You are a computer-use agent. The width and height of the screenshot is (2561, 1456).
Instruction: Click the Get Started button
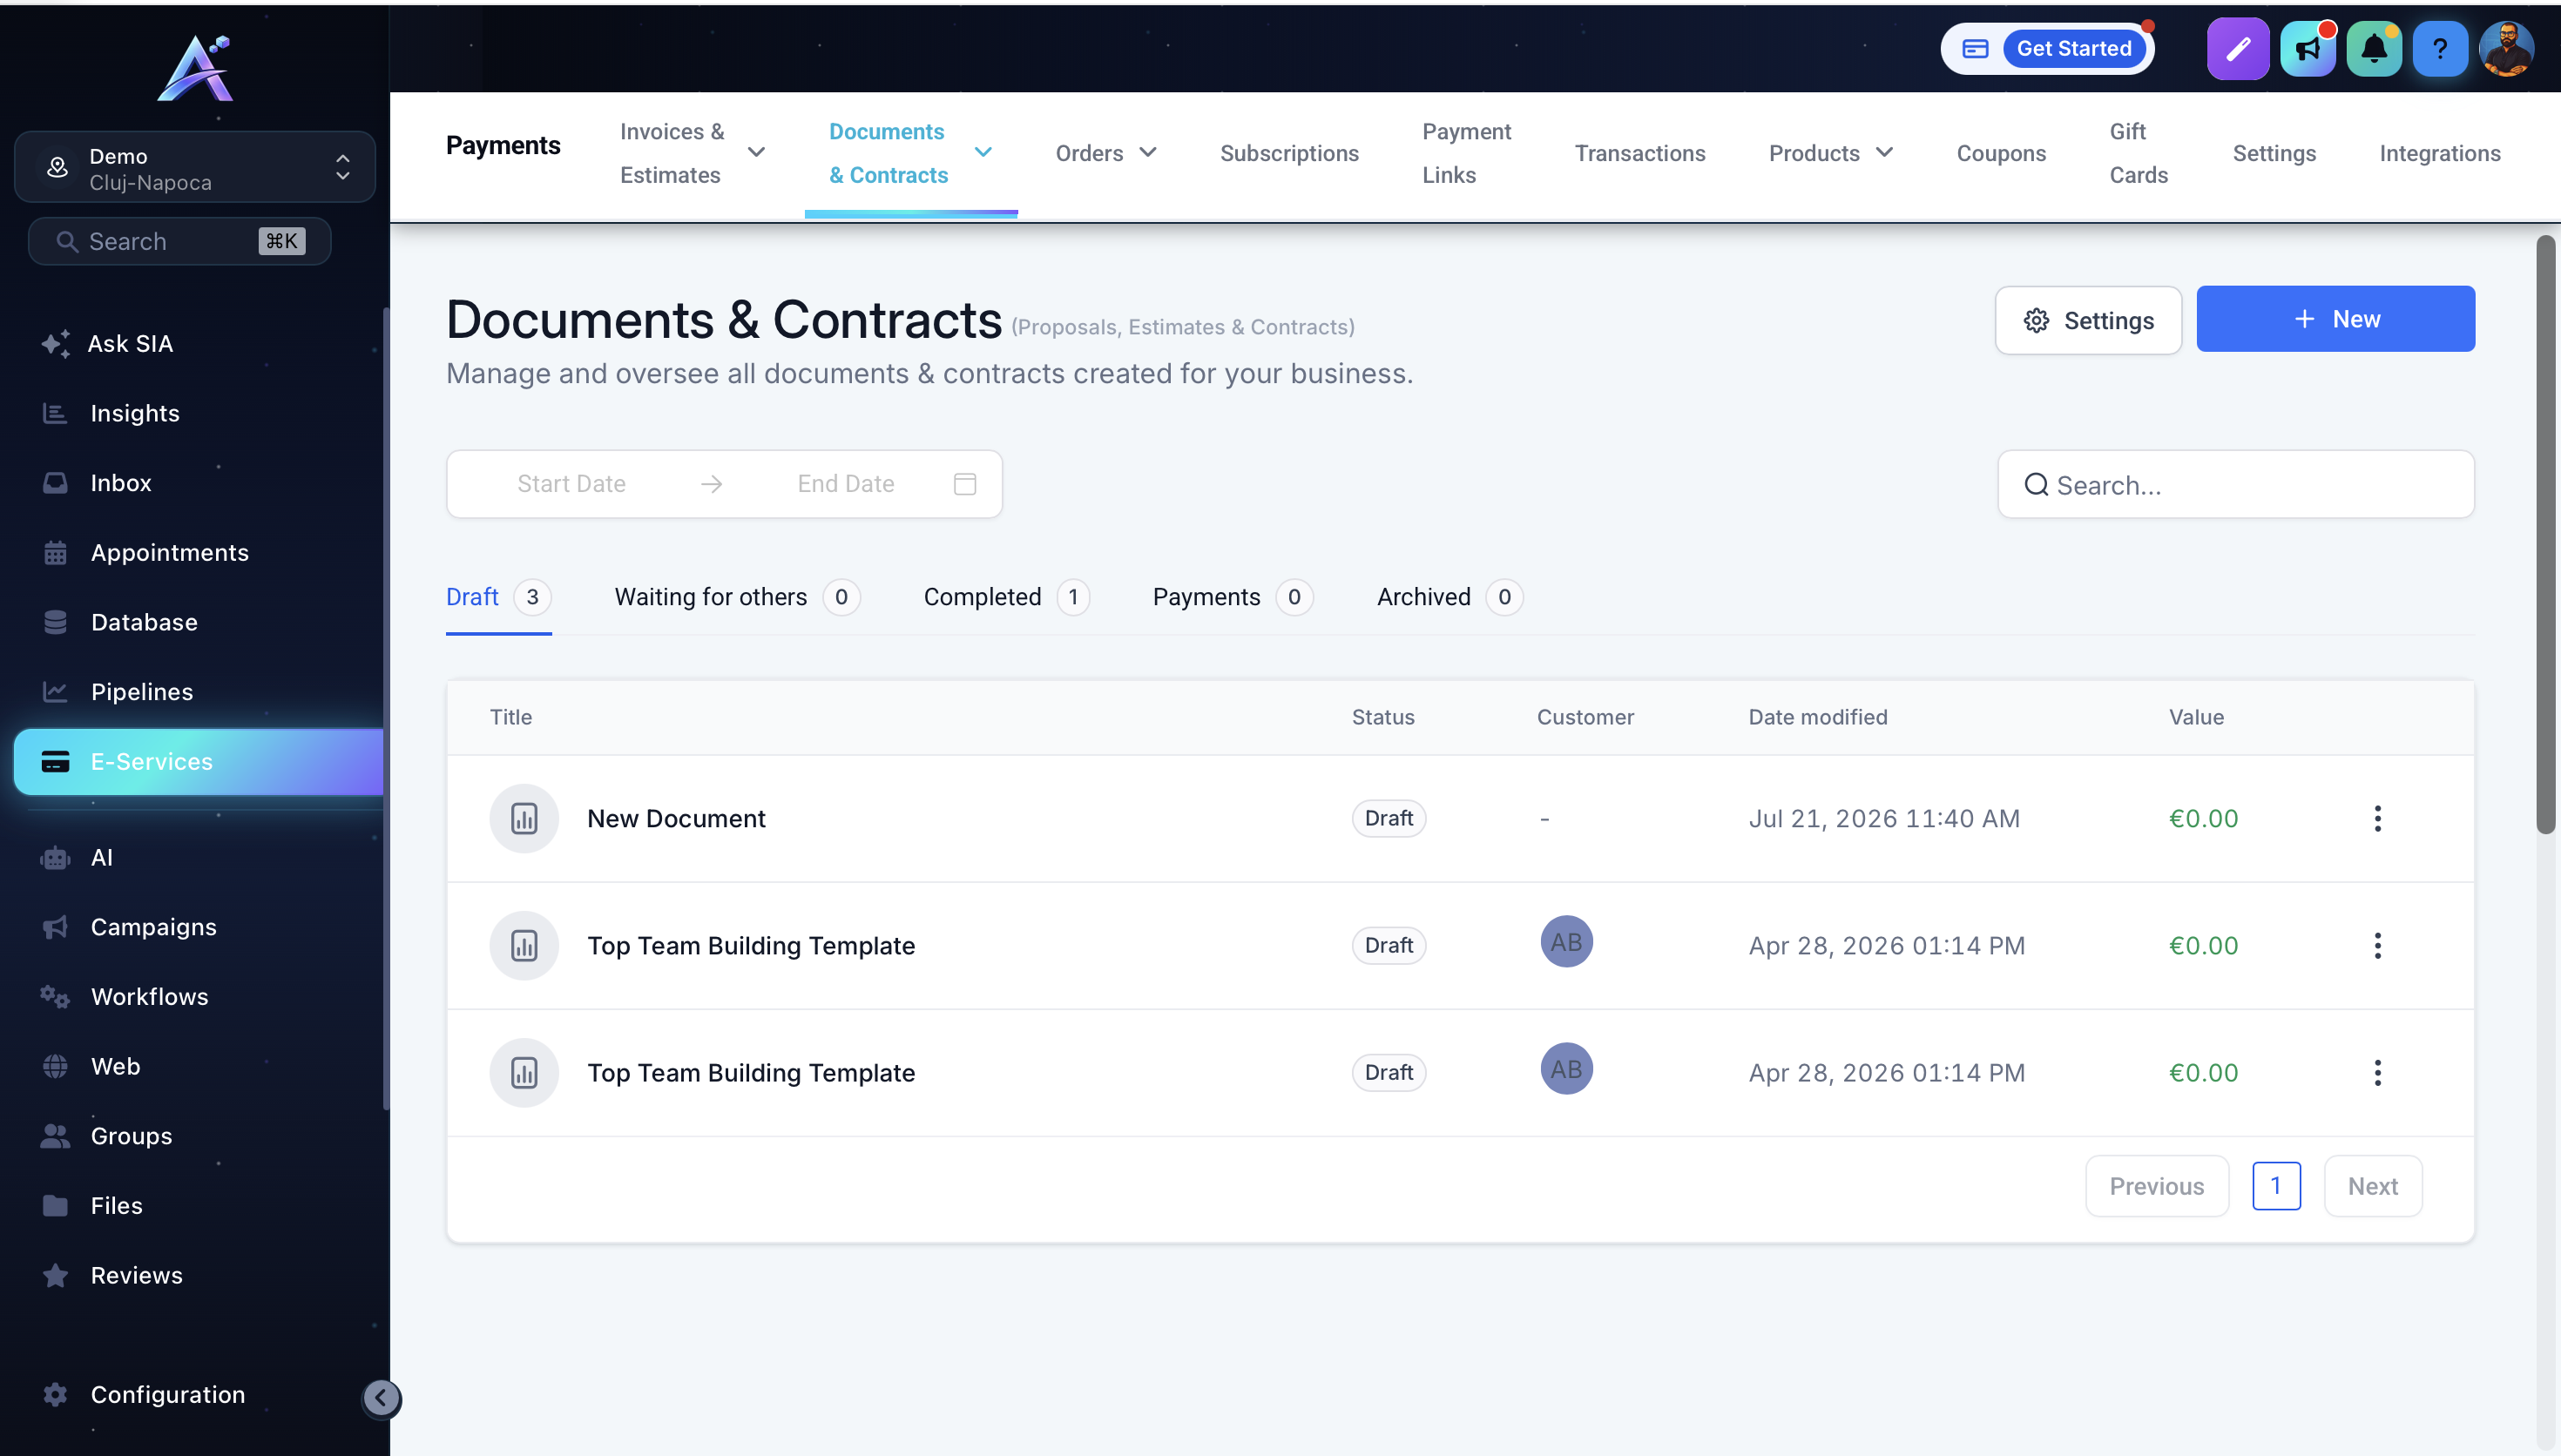(2074, 48)
